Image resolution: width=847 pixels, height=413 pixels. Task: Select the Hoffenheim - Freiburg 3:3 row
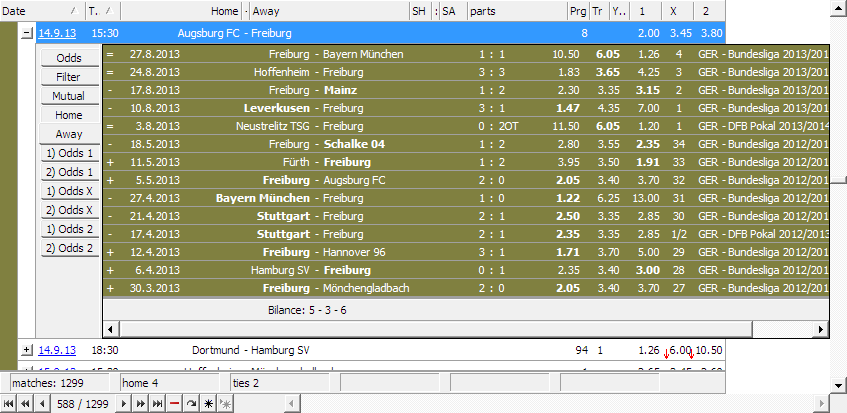[466, 72]
